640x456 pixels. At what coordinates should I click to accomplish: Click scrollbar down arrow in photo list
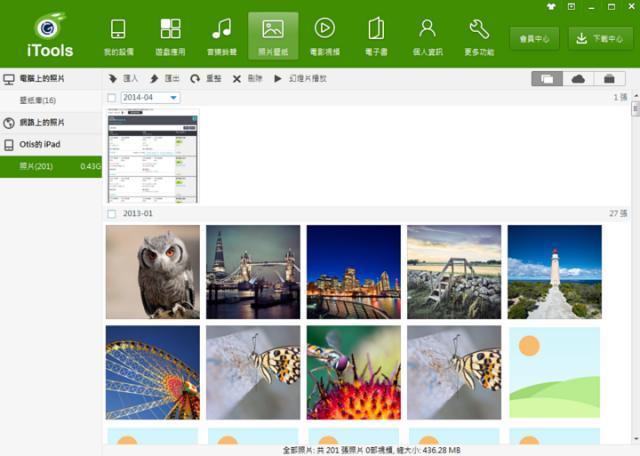click(x=636, y=439)
